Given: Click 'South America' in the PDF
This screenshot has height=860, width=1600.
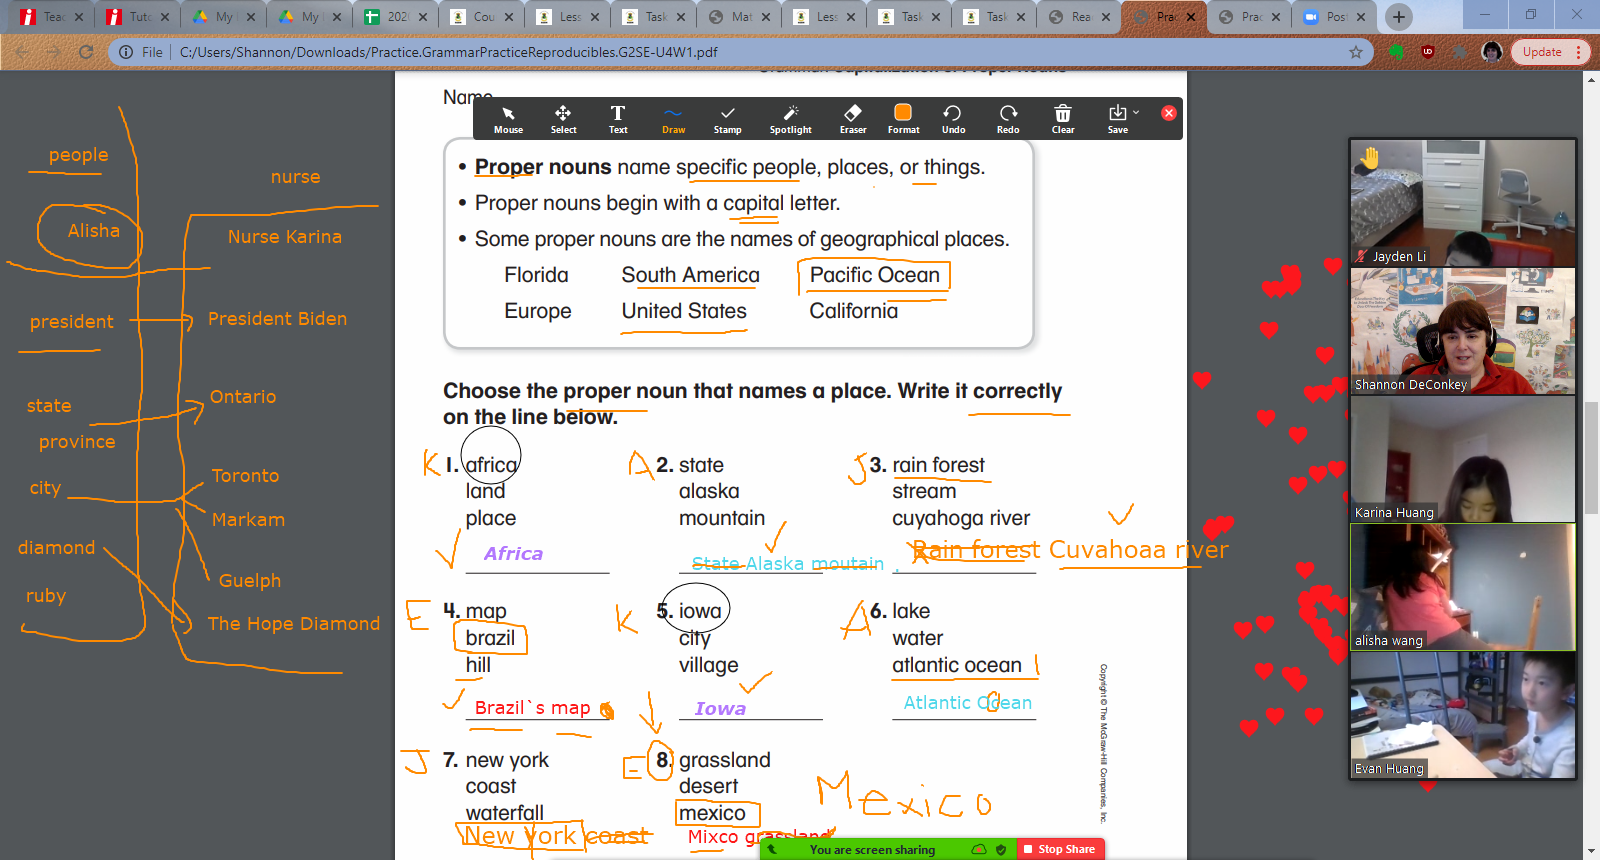Looking at the screenshot, I should tap(690, 275).
